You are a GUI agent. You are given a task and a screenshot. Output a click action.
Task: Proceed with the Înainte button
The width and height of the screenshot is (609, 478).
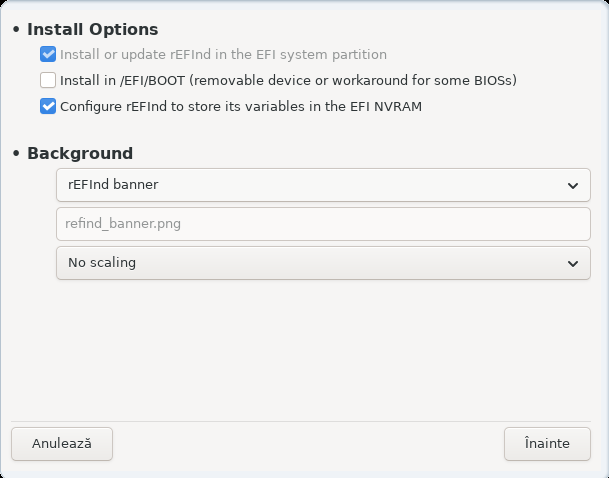(x=547, y=444)
